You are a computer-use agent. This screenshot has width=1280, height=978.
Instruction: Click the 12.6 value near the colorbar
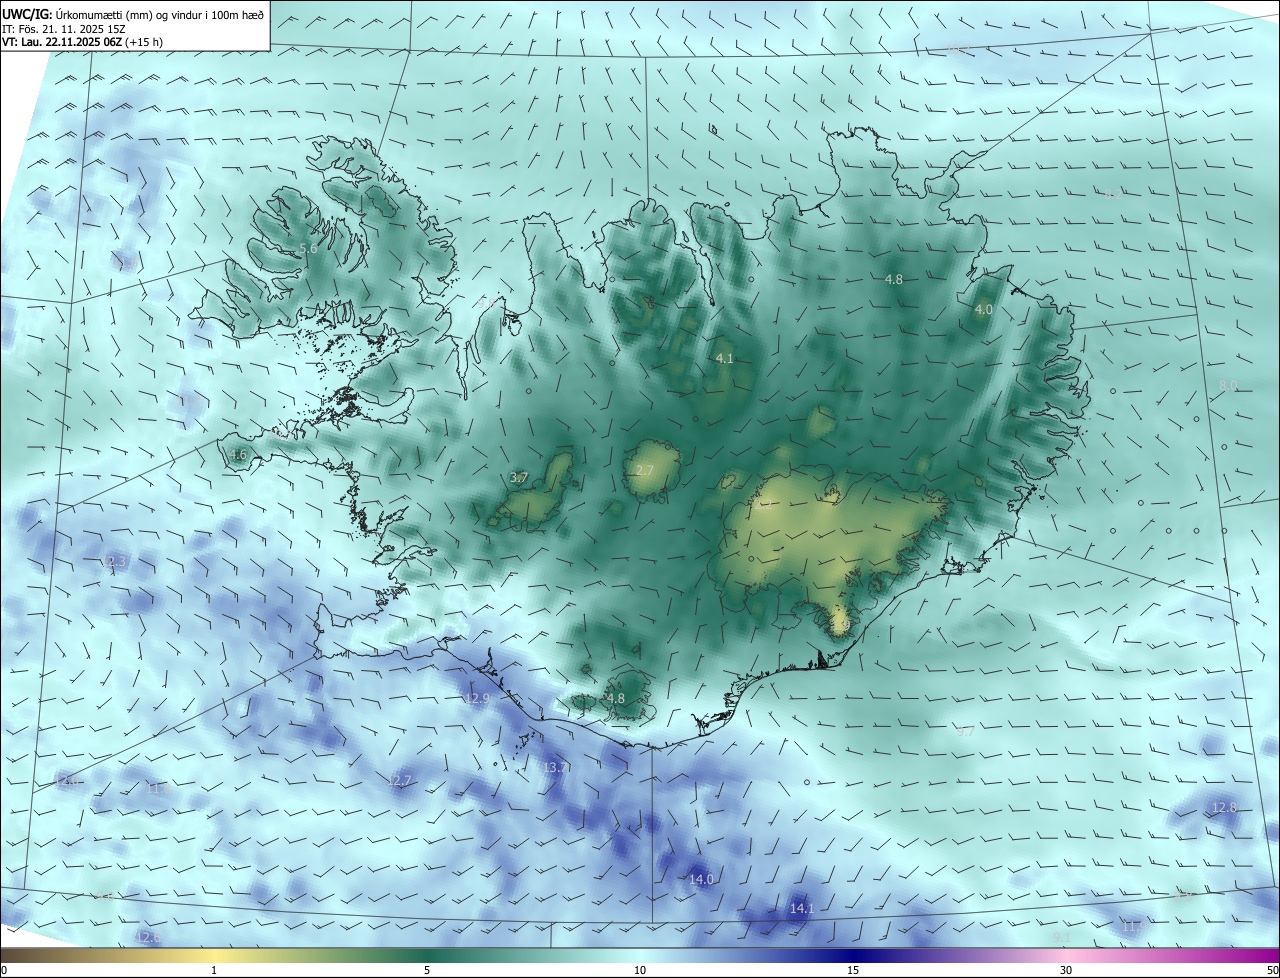point(147,937)
